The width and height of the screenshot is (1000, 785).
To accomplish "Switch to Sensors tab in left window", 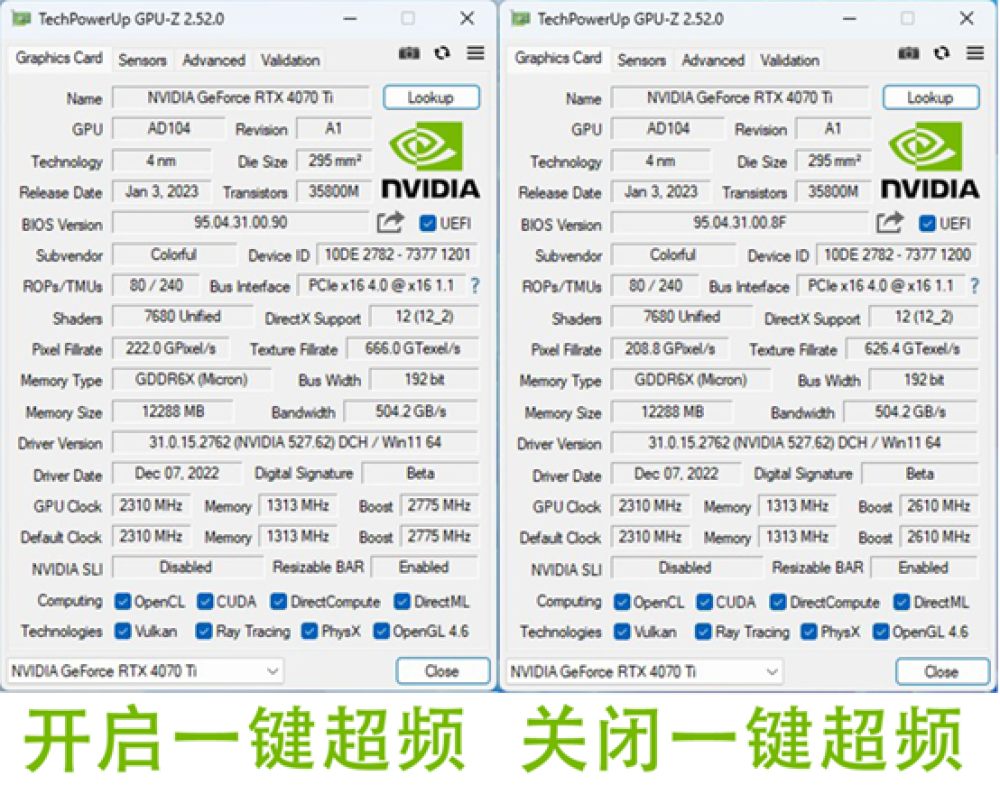I will click(x=142, y=60).
